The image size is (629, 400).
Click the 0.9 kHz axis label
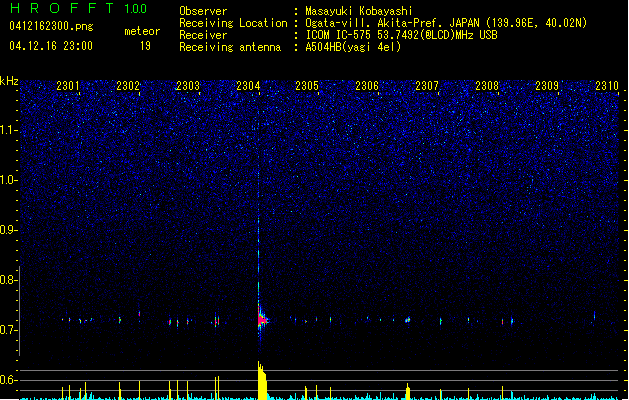pos(9,230)
